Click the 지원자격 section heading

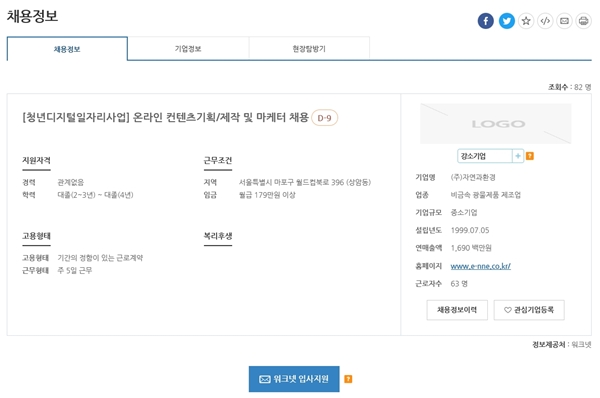tap(36, 160)
